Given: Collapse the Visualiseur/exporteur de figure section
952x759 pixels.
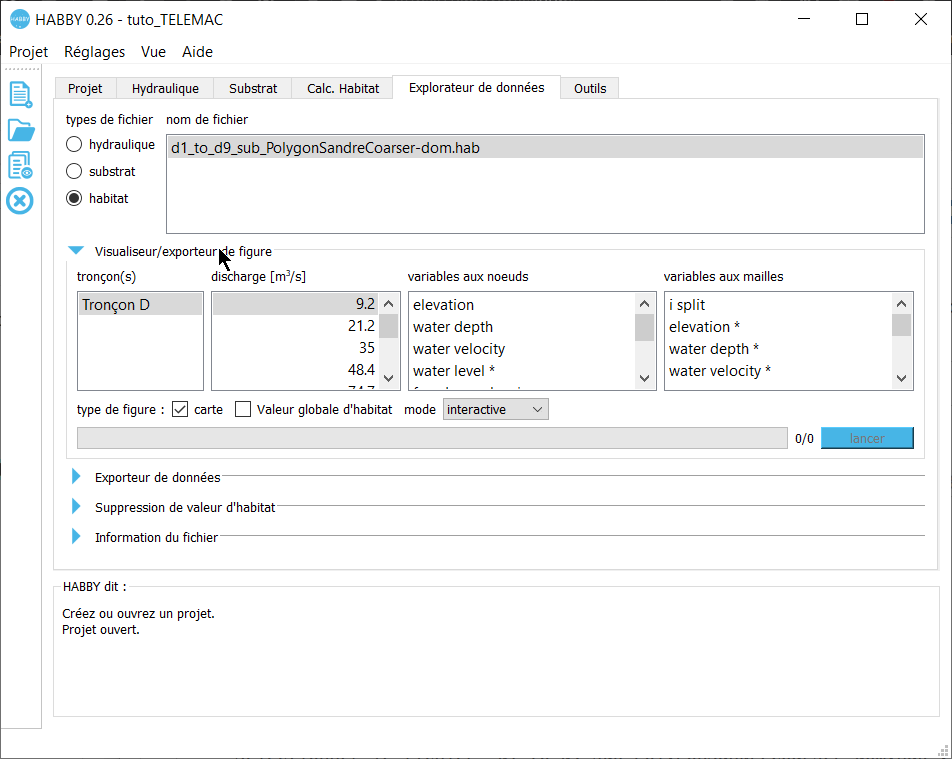Looking at the screenshot, I should [x=76, y=251].
